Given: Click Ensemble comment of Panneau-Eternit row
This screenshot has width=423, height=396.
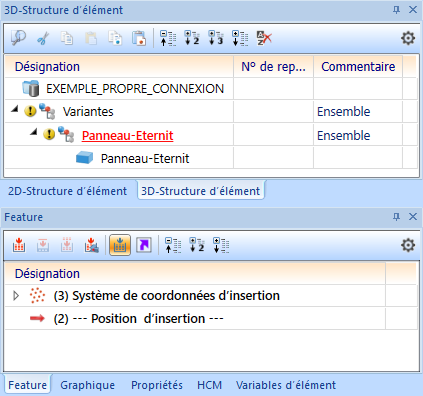Looking at the screenshot, I should (343, 135).
